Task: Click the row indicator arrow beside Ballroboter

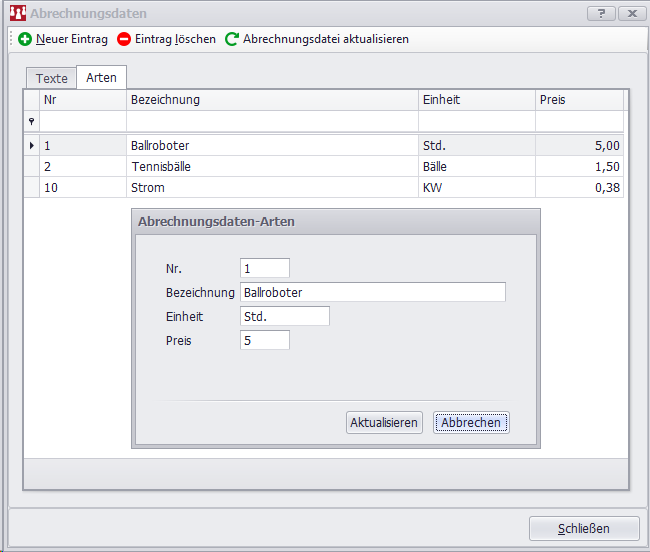Action: pyautogui.click(x=31, y=146)
